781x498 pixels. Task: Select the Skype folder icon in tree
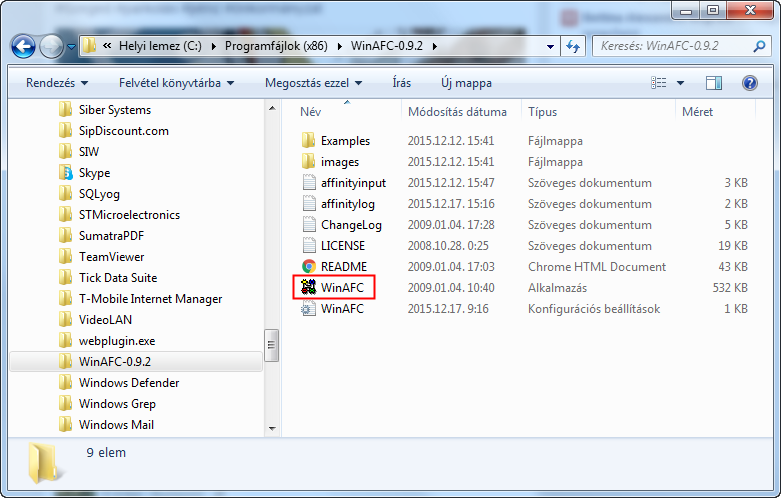pos(65,173)
